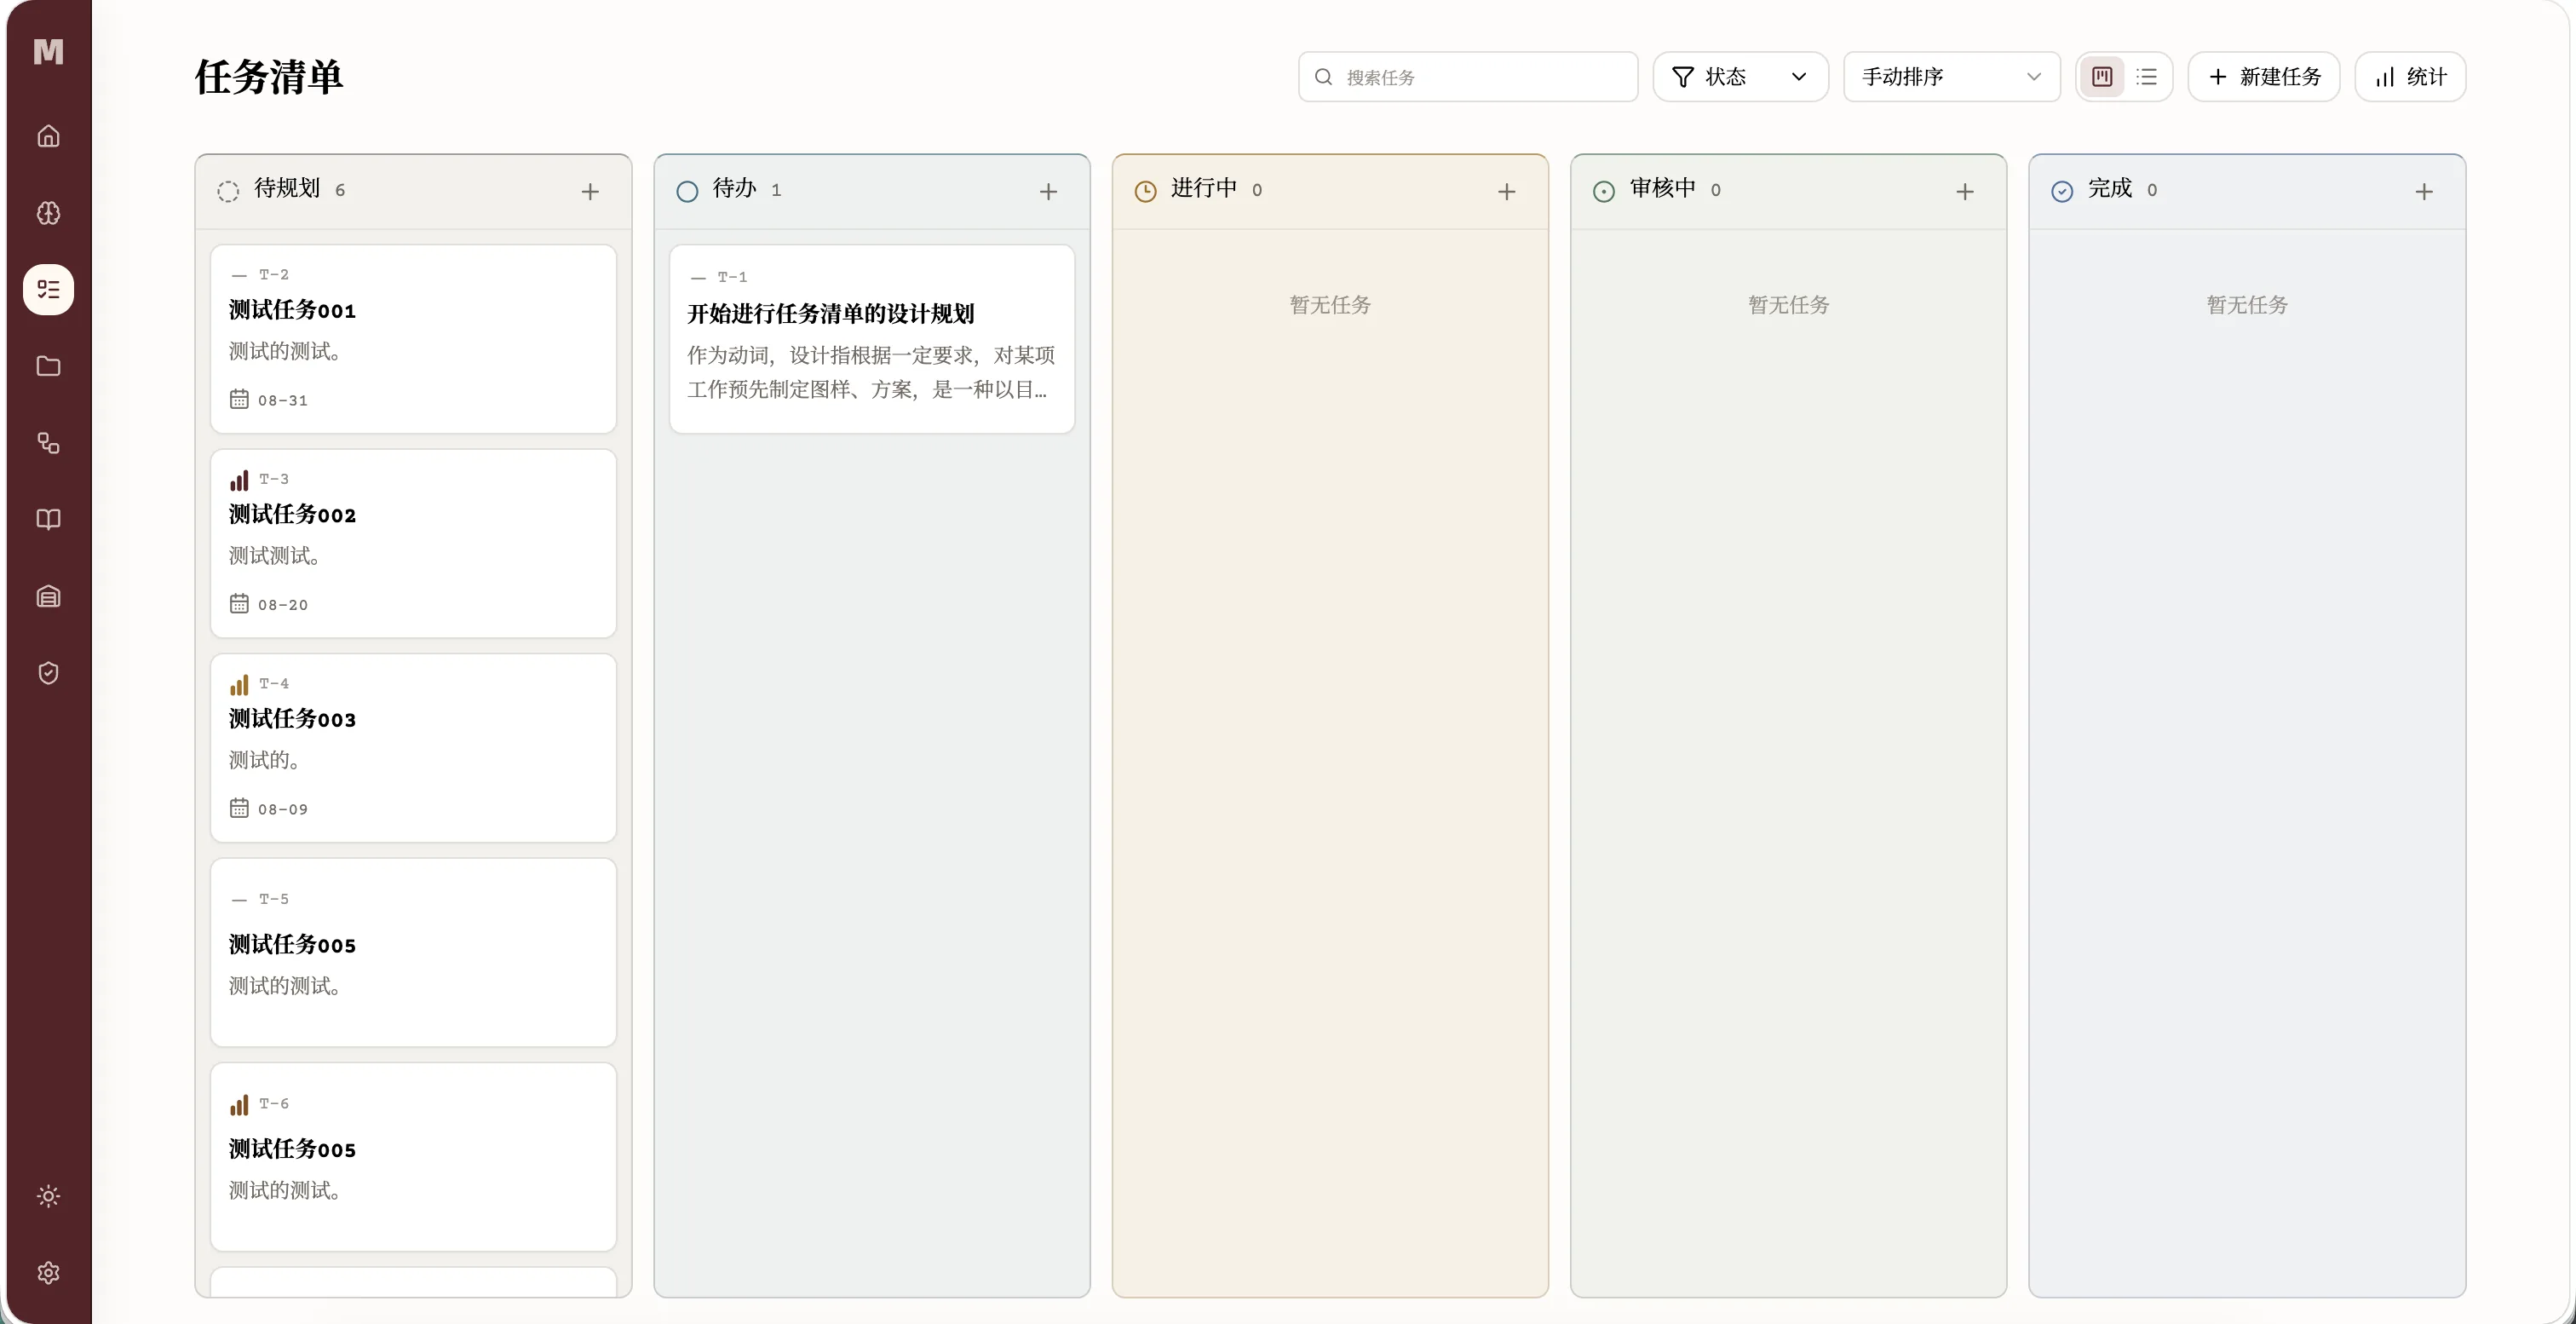Viewport: 2576px width, 1324px height.
Task: Add a task to the 待规划 column
Action: [x=590, y=191]
